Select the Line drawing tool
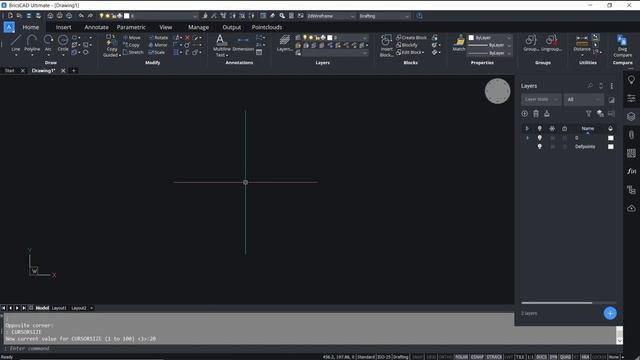This screenshot has width=640, height=360. (x=16, y=43)
